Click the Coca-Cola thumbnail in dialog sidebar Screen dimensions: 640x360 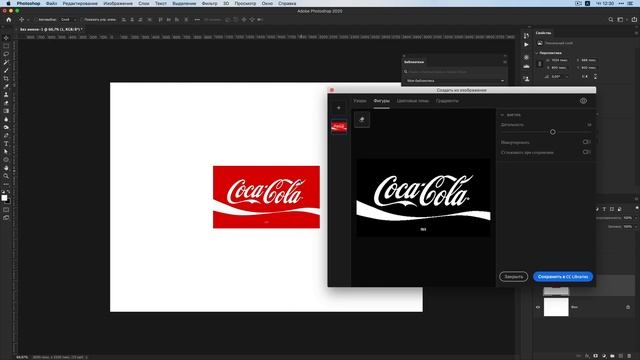tap(339, 127)
